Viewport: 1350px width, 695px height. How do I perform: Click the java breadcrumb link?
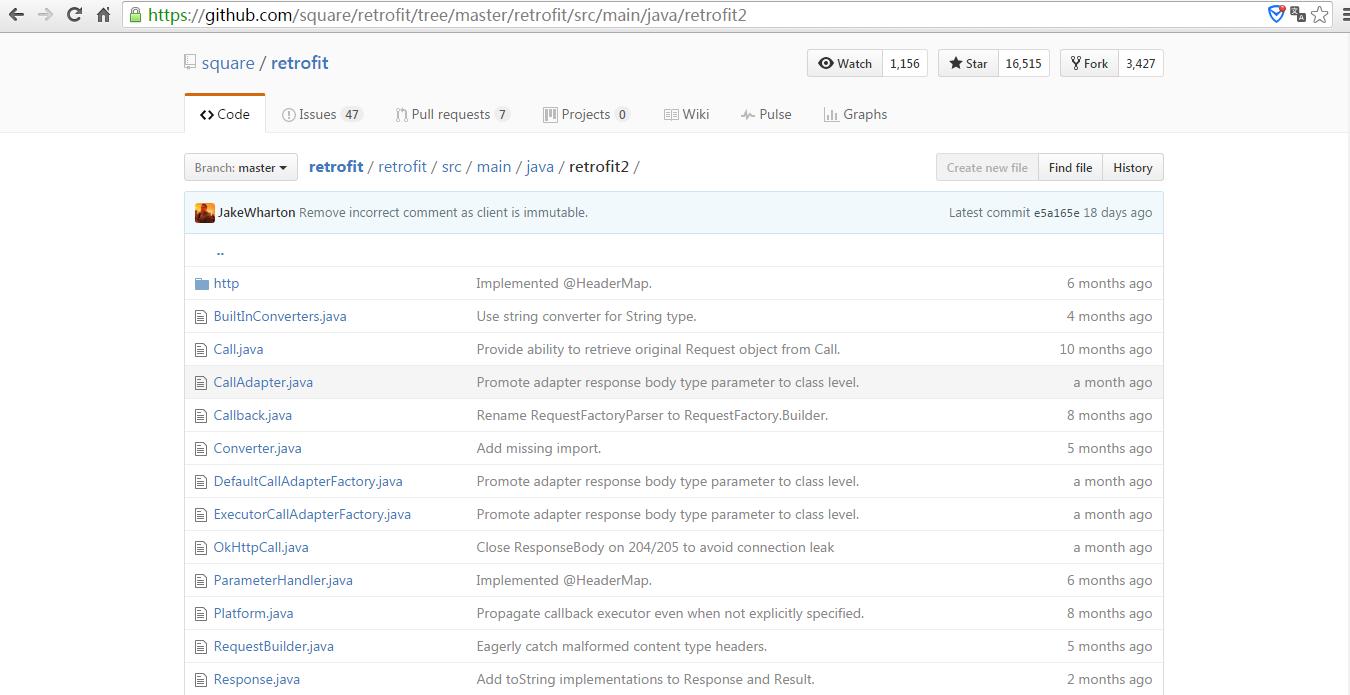click(x=540, y=167)
